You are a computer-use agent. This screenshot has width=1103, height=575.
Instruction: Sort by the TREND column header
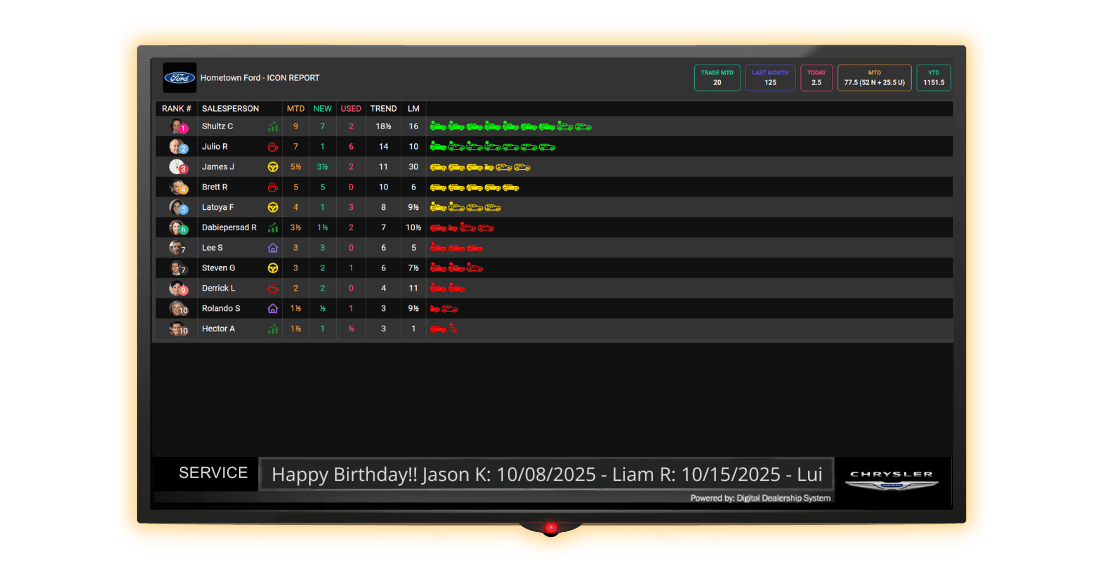383,108
